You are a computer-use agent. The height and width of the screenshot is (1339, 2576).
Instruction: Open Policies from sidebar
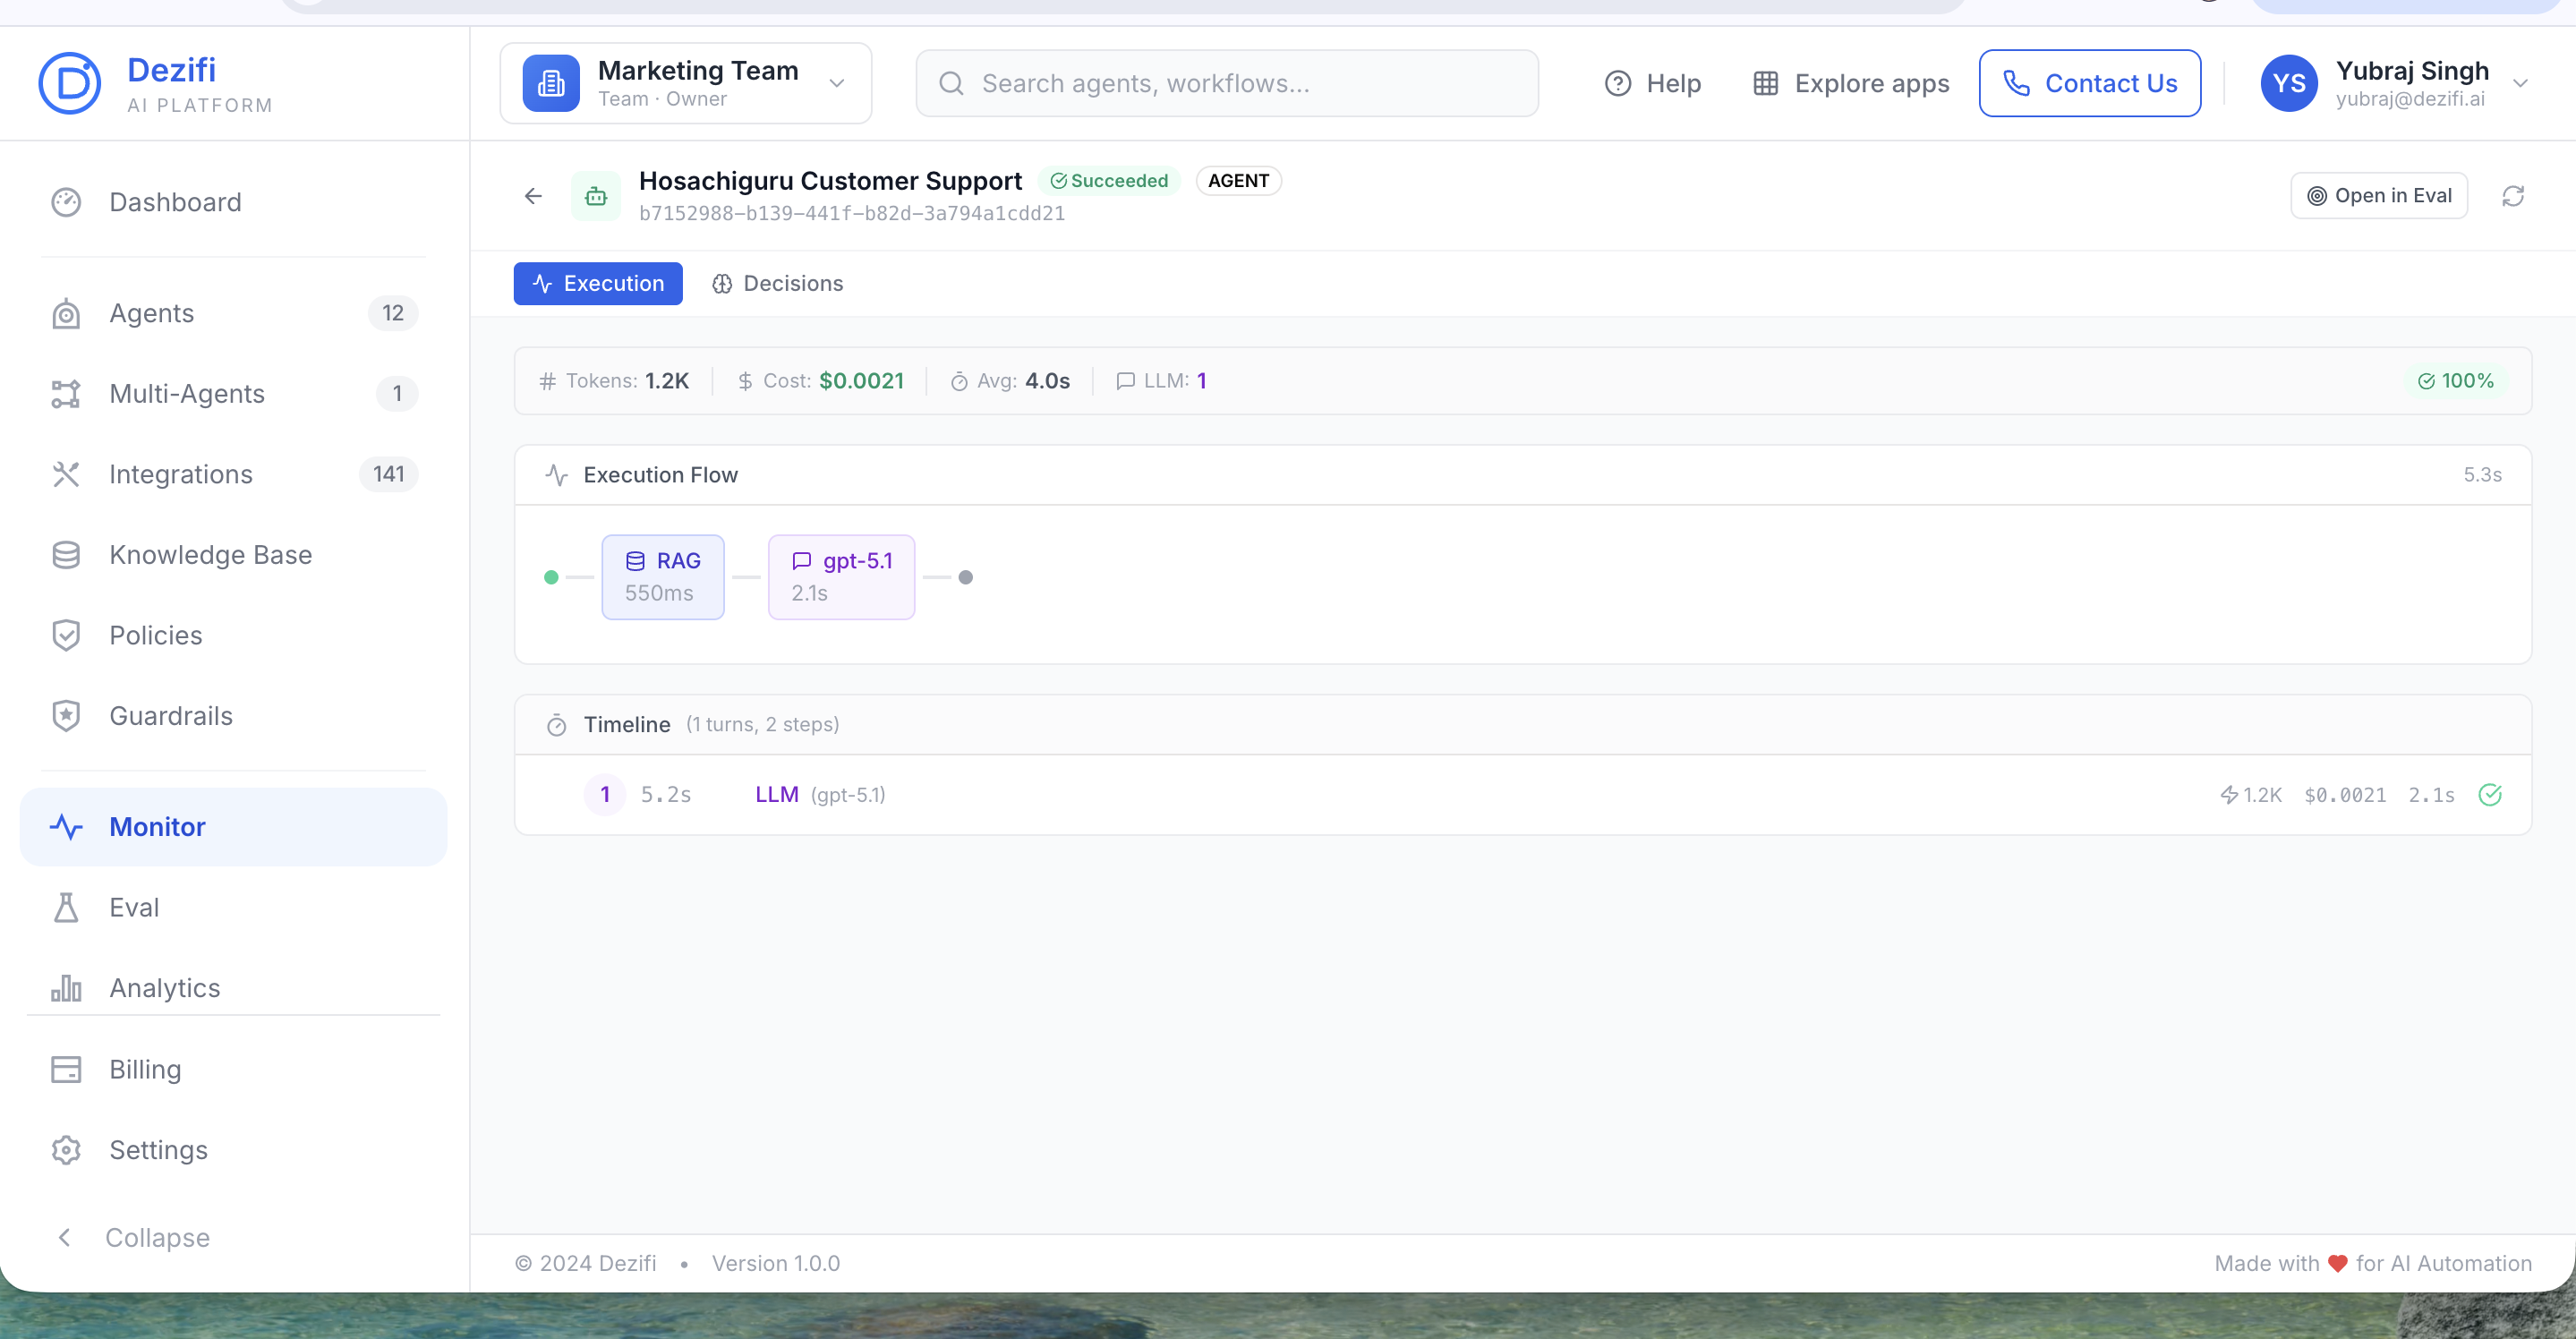(233, 635)
